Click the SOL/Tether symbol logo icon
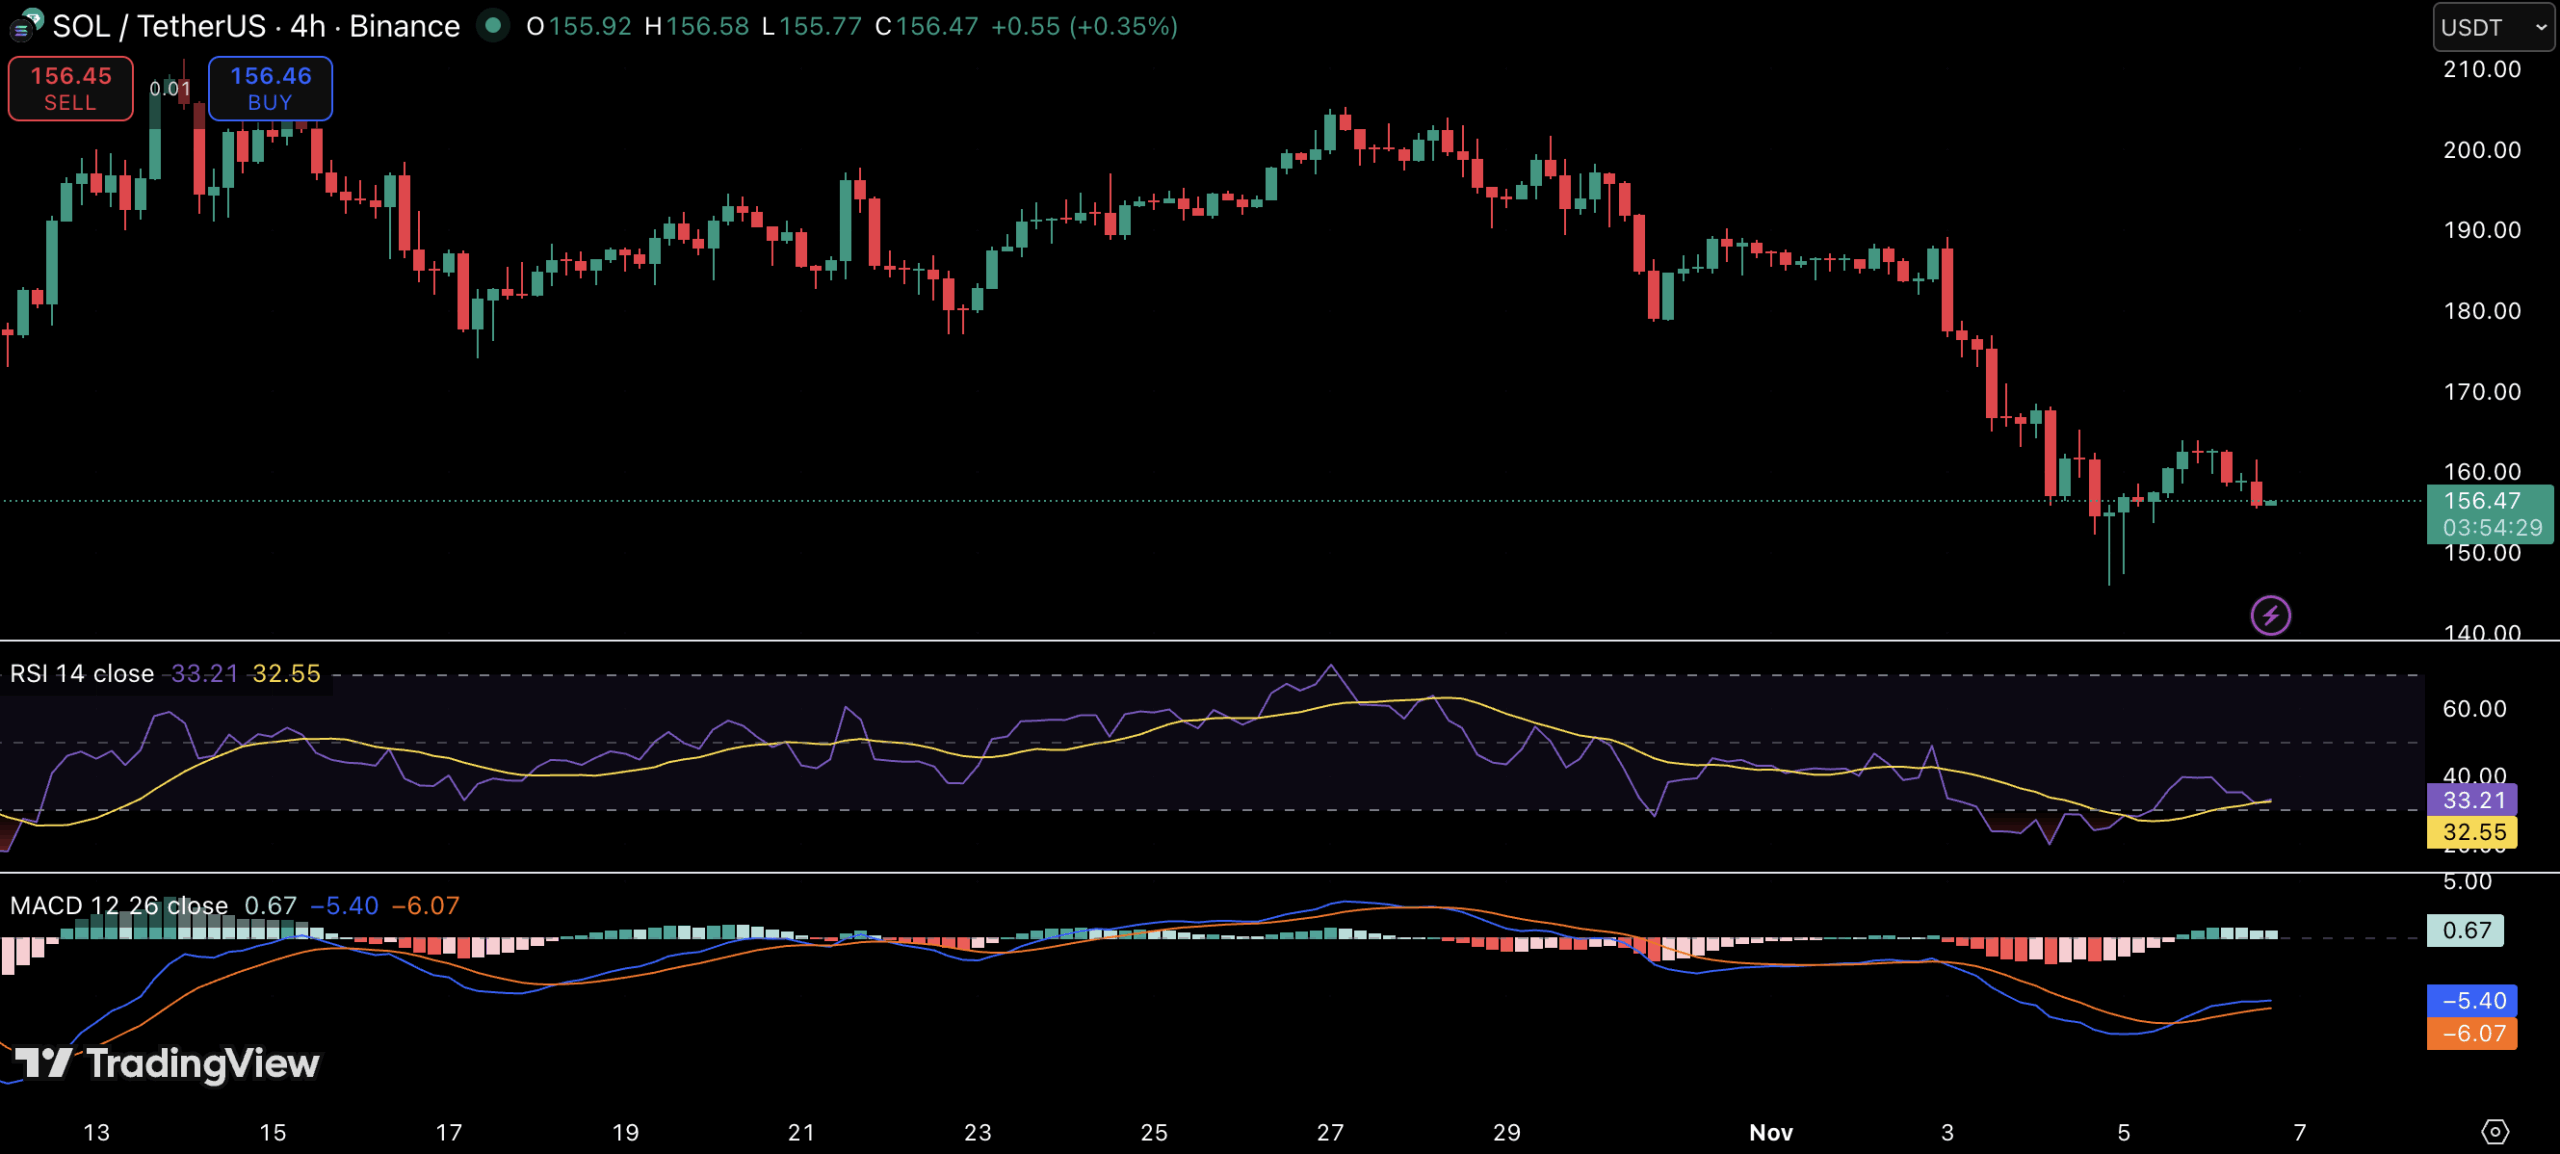 point(25,25)
